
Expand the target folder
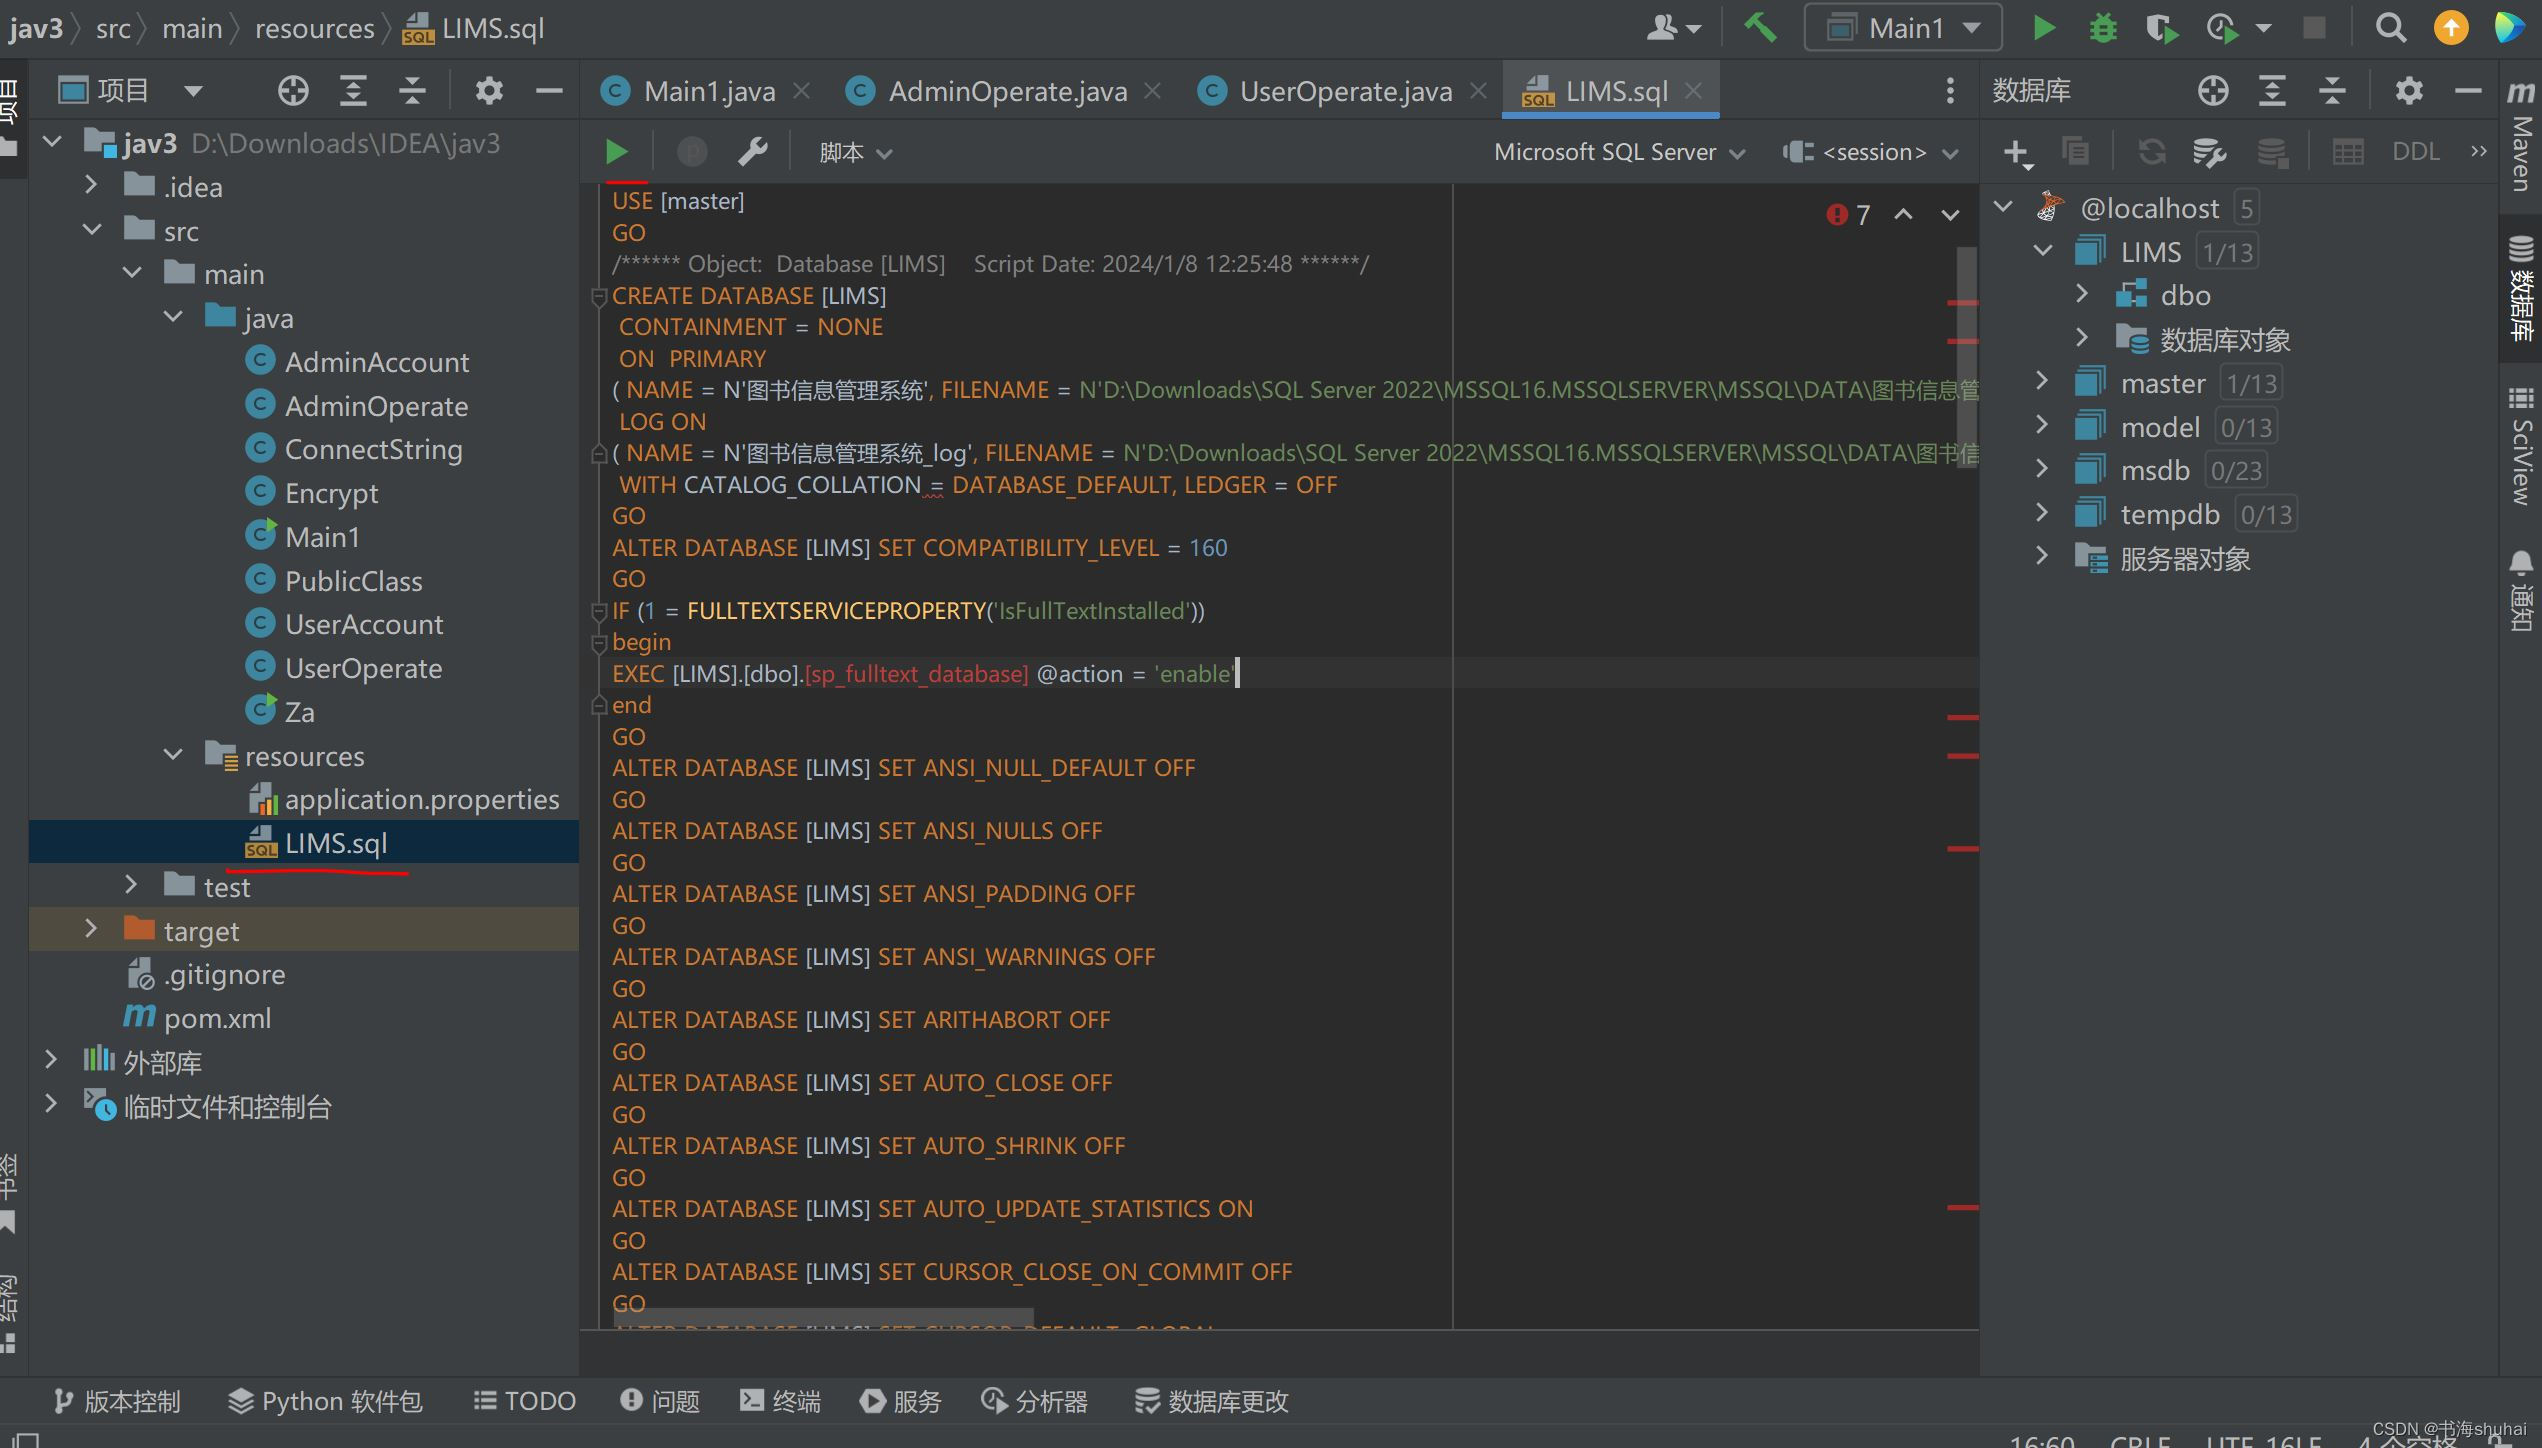pos(91,929)
